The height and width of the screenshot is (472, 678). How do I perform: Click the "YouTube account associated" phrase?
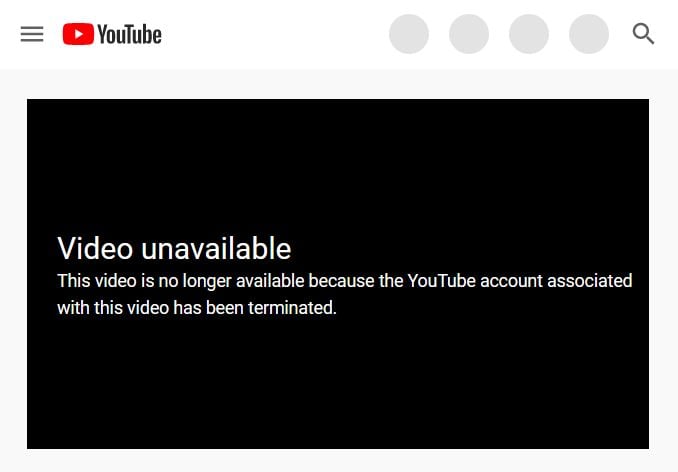520,281
